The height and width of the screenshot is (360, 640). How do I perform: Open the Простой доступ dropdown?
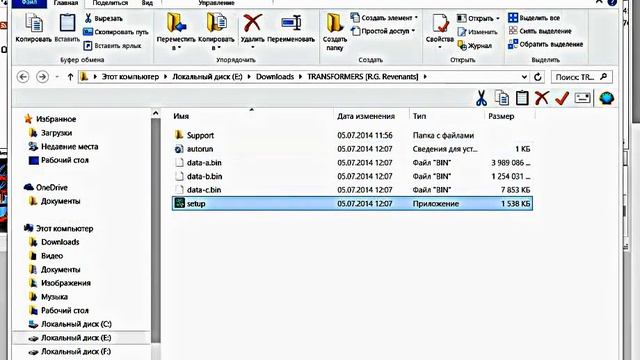pyautogui.click(x=383, y=31)
